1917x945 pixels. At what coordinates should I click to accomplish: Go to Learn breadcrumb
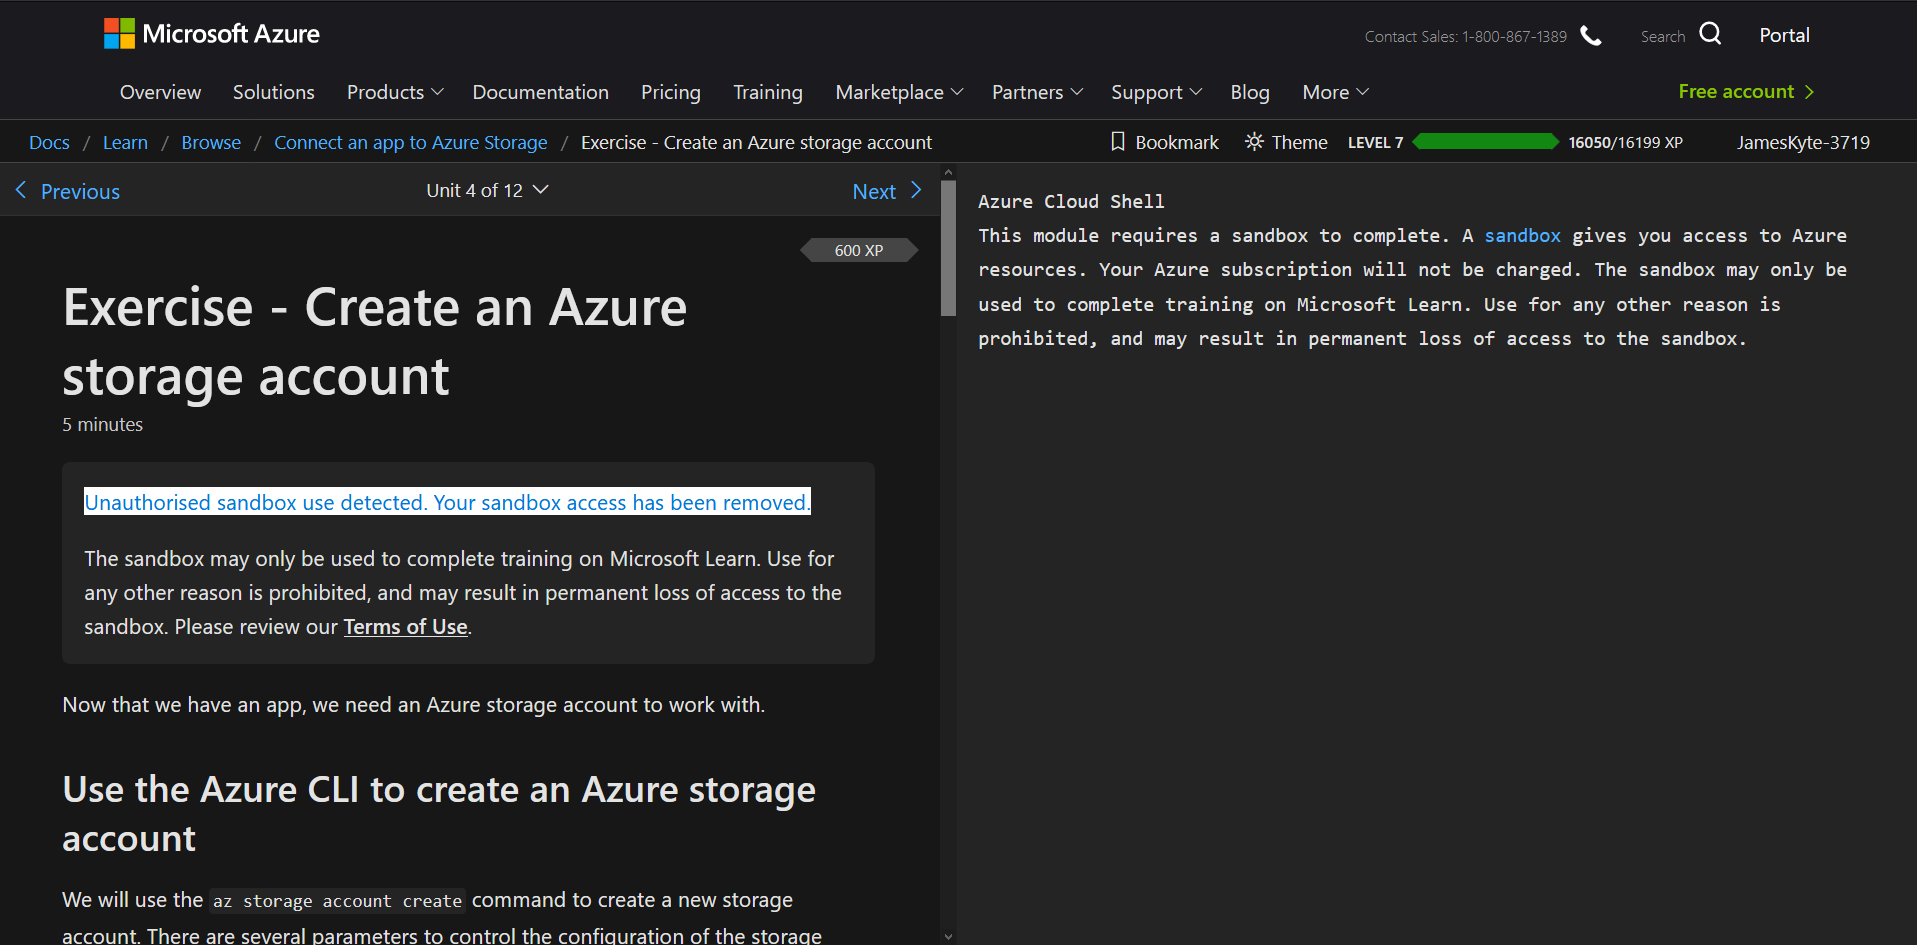tap(125, 142)
